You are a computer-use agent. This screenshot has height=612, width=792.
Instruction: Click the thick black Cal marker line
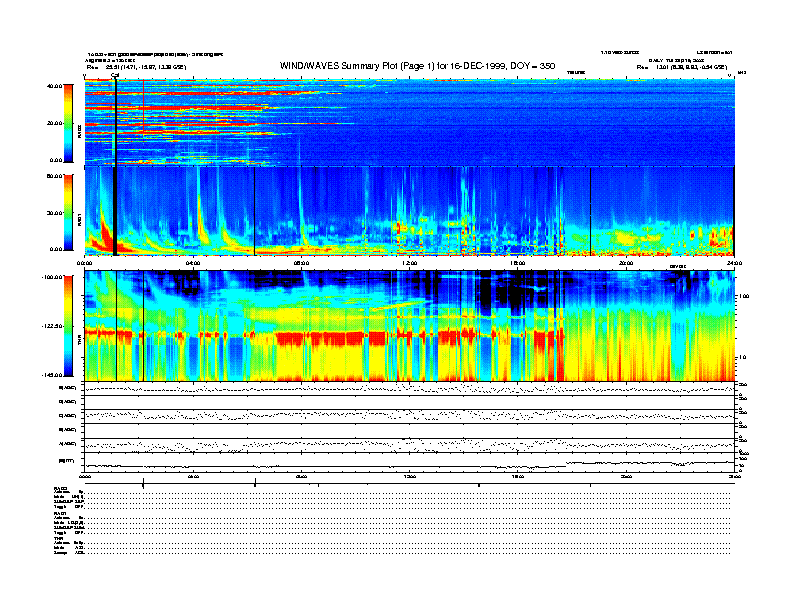coord(115,167)
